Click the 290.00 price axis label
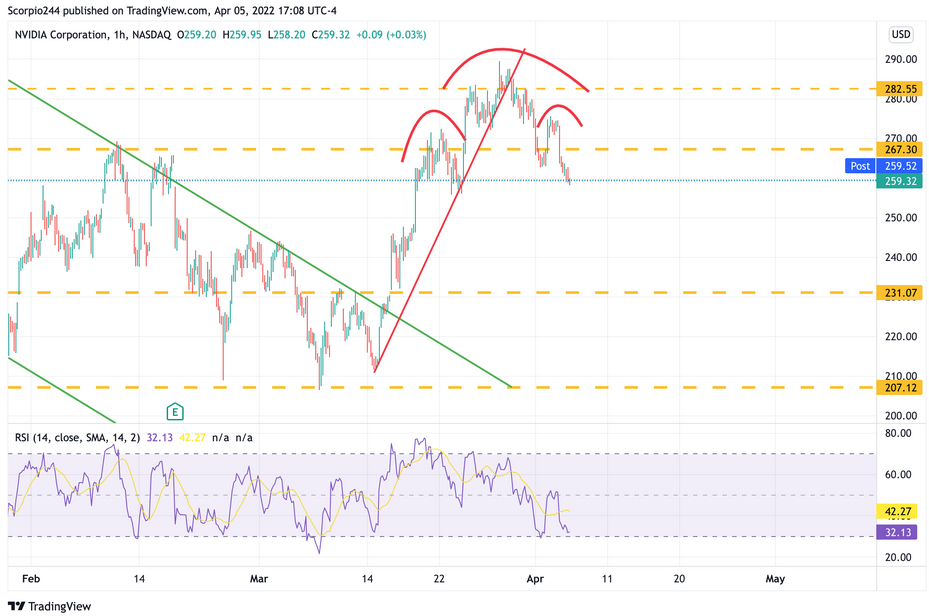The width and height of the screenshot is (929, 616). pyautogui.click(x=901, y=59)
